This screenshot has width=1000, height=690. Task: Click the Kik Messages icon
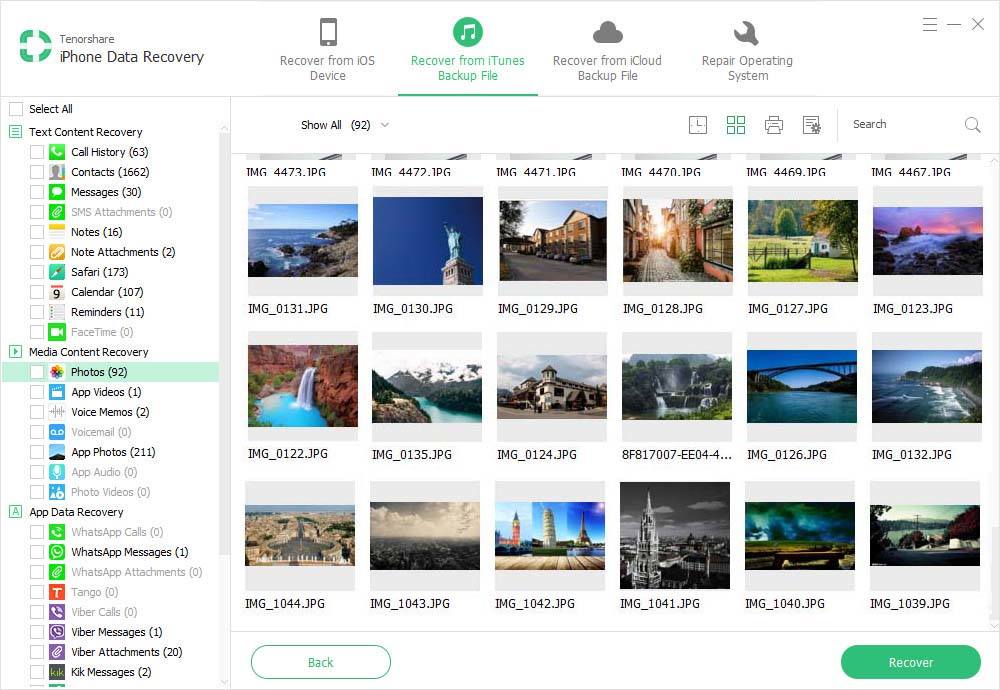pyautogui.click(x=57, y=672)
